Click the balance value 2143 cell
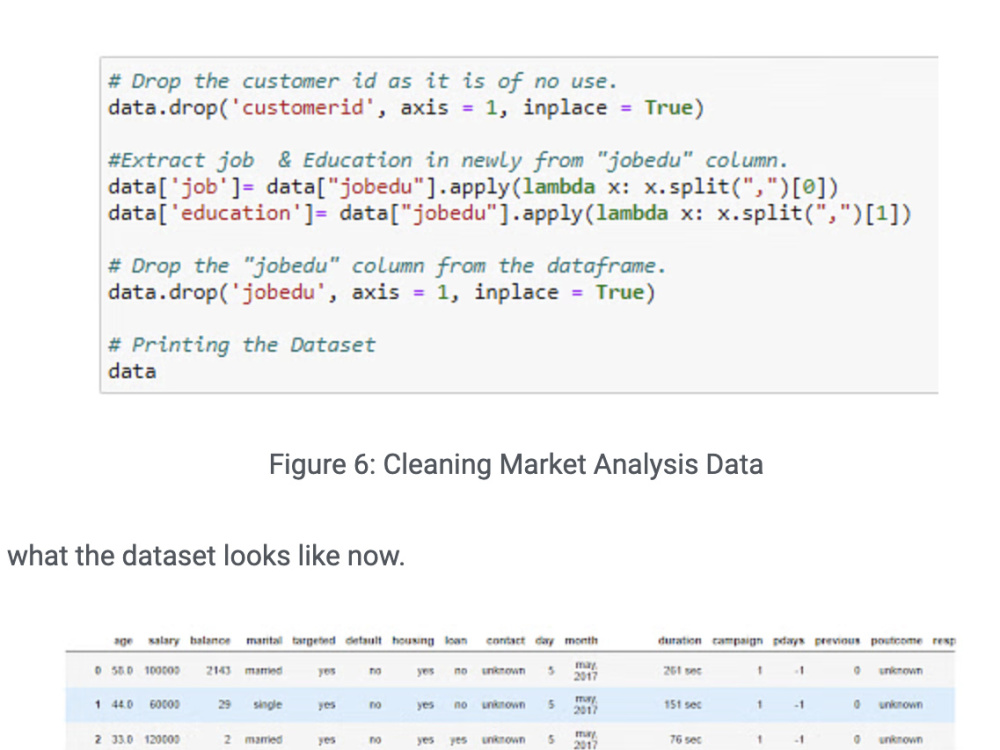1000x750 pixels. pyautogui.click(x=218, y=671)
